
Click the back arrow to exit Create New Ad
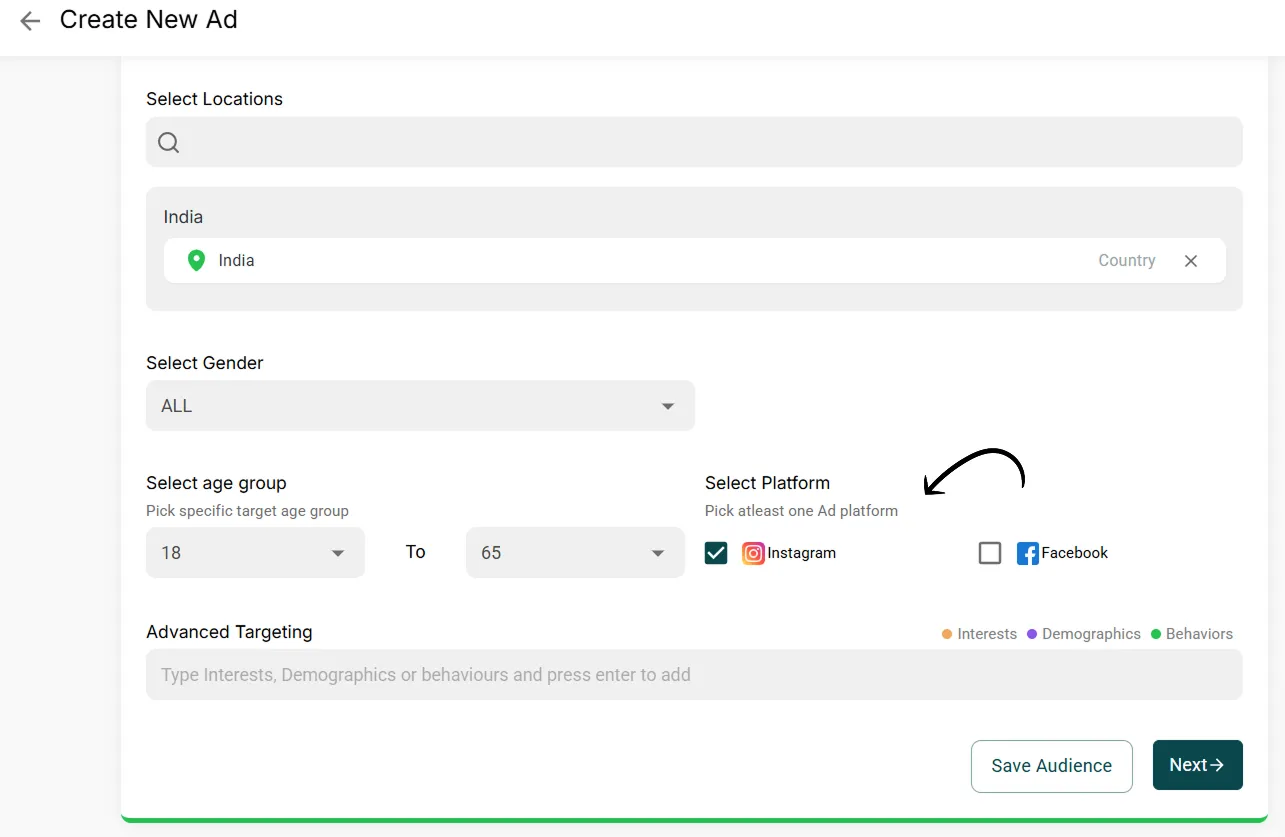30,20
